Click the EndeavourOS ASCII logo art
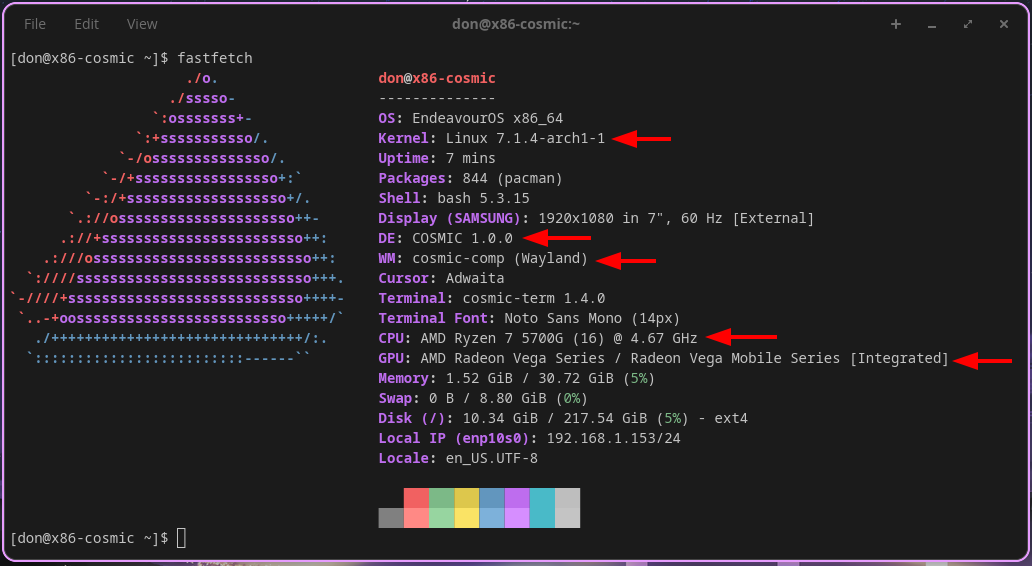Image resolution: width=1032 pixels, height=566 pixels. click(178, 218)
